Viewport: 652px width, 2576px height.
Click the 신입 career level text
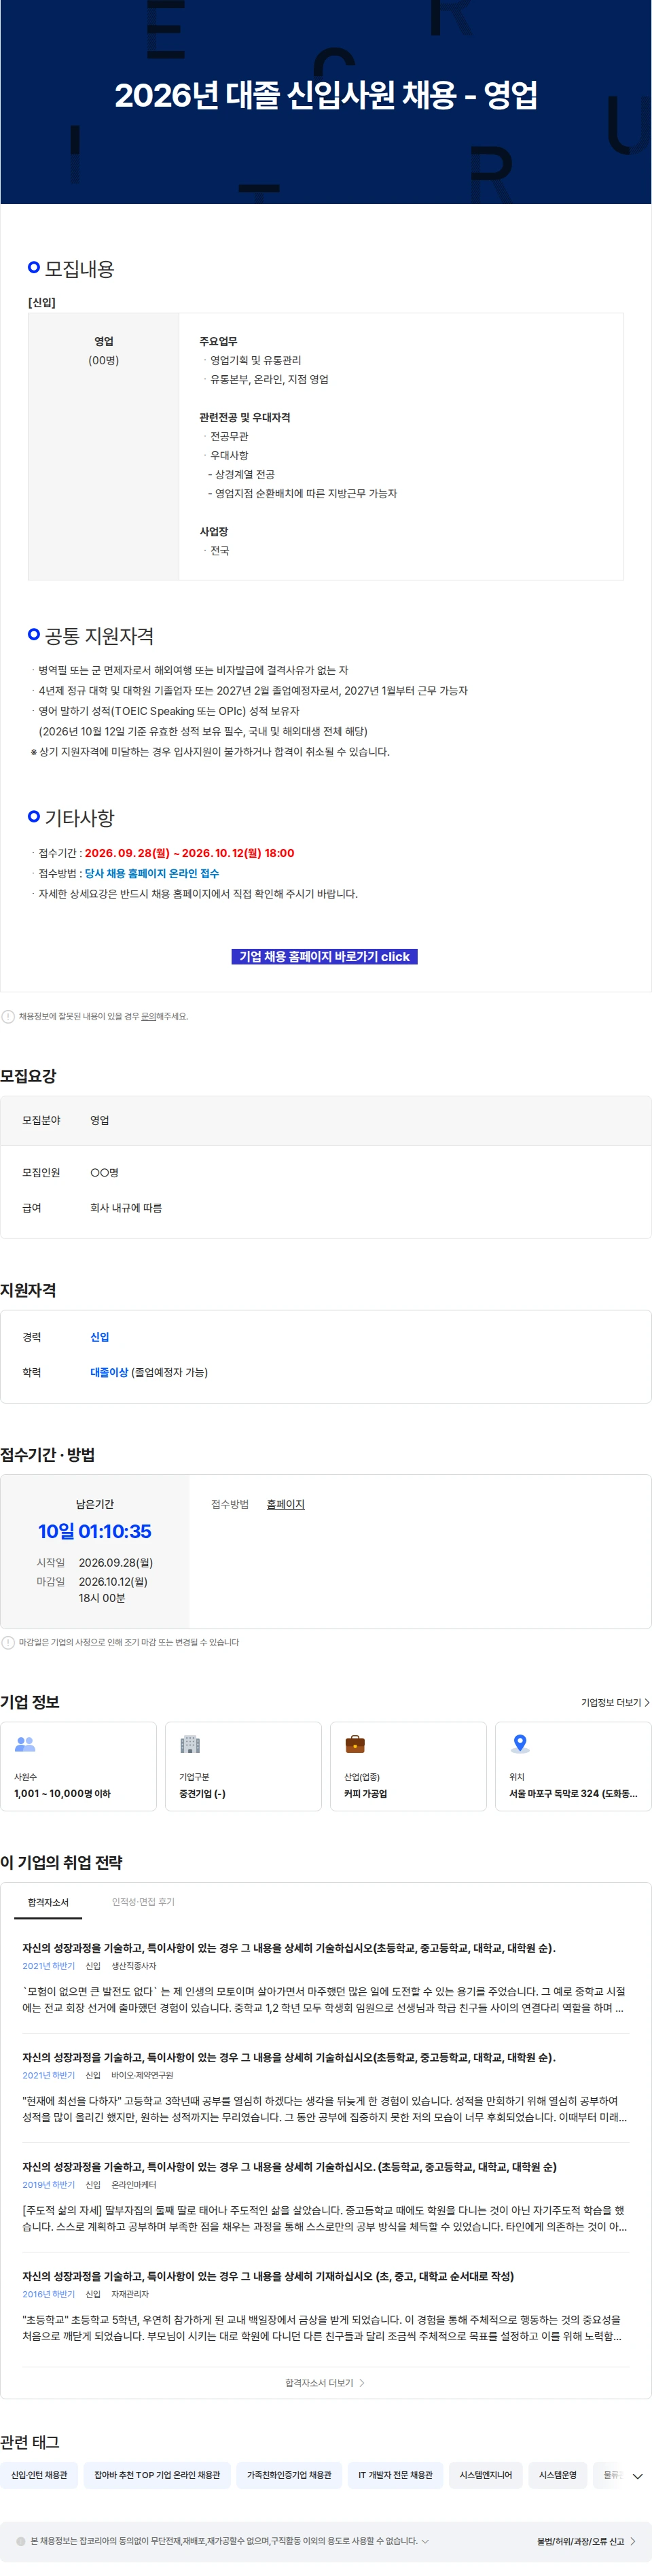point(100,1337)
